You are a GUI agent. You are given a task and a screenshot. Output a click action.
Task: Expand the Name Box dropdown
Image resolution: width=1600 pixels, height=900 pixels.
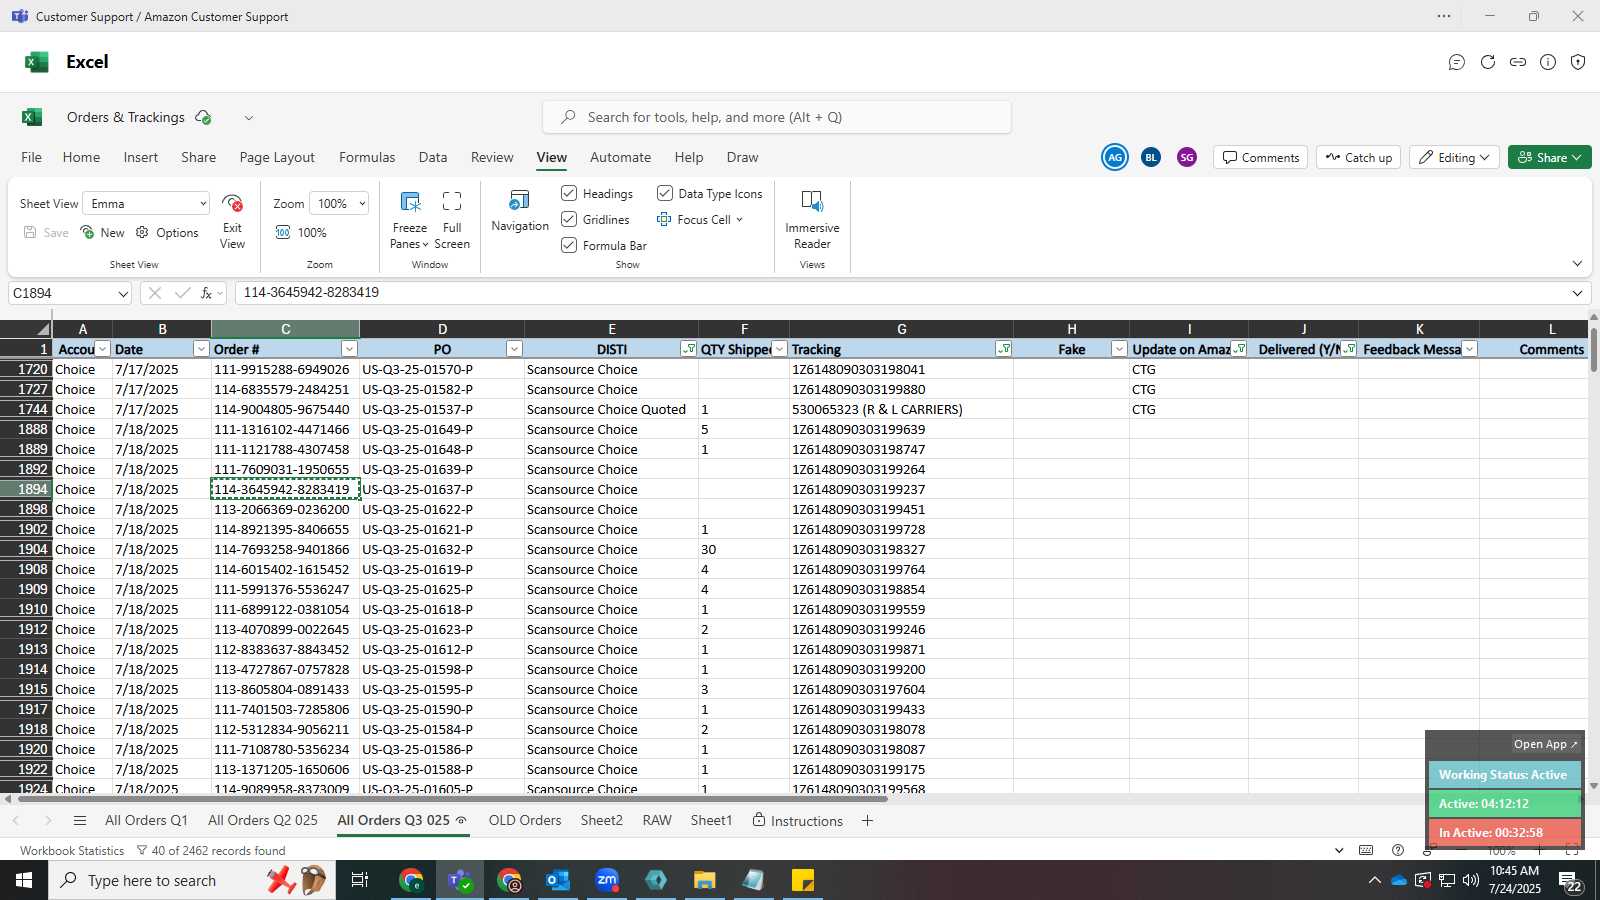click(123, 294)
